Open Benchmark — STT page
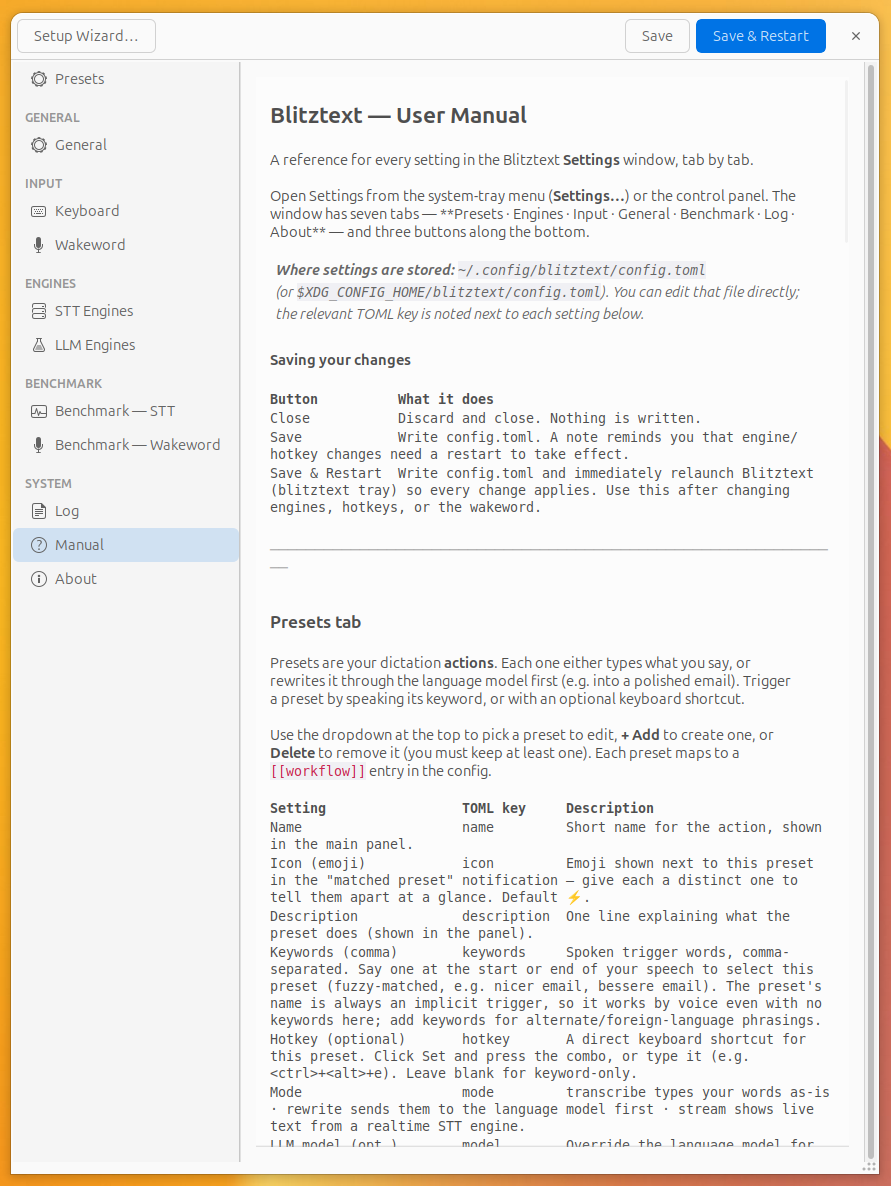Image resolution: width=891 pixels, height=1186 pixels. point(126,411)
